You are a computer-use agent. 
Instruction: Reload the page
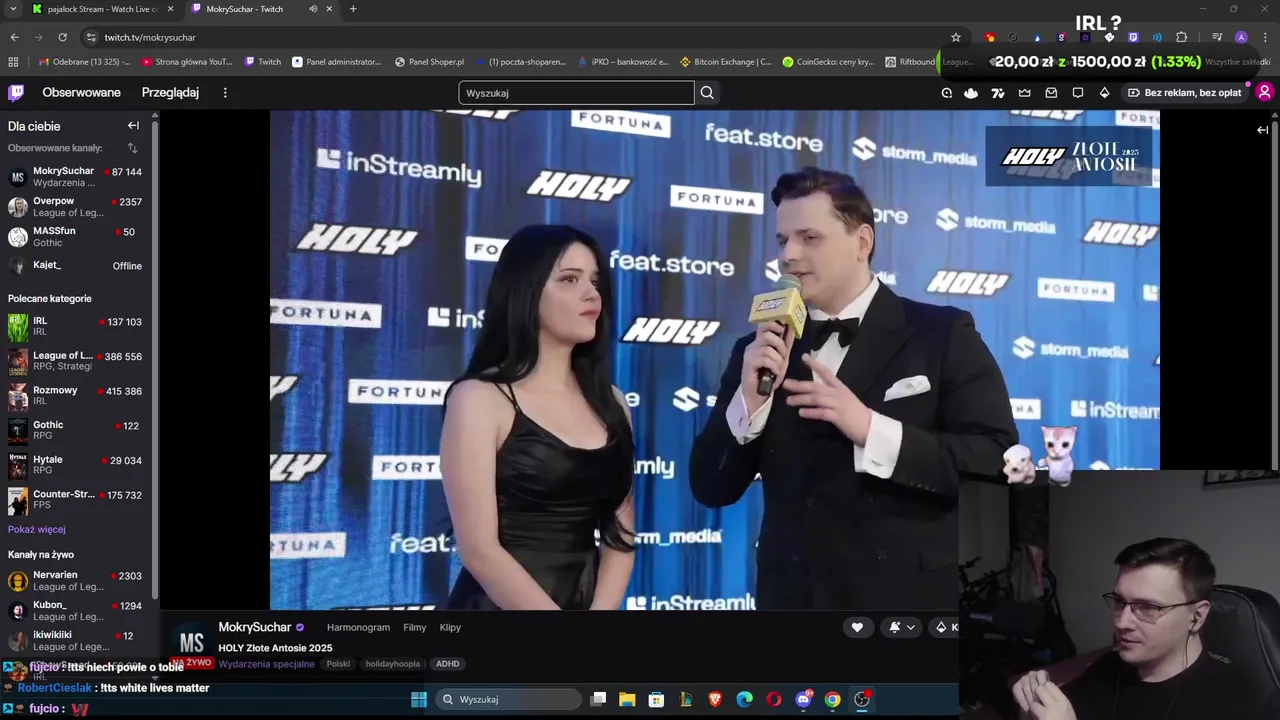point(62,37)
